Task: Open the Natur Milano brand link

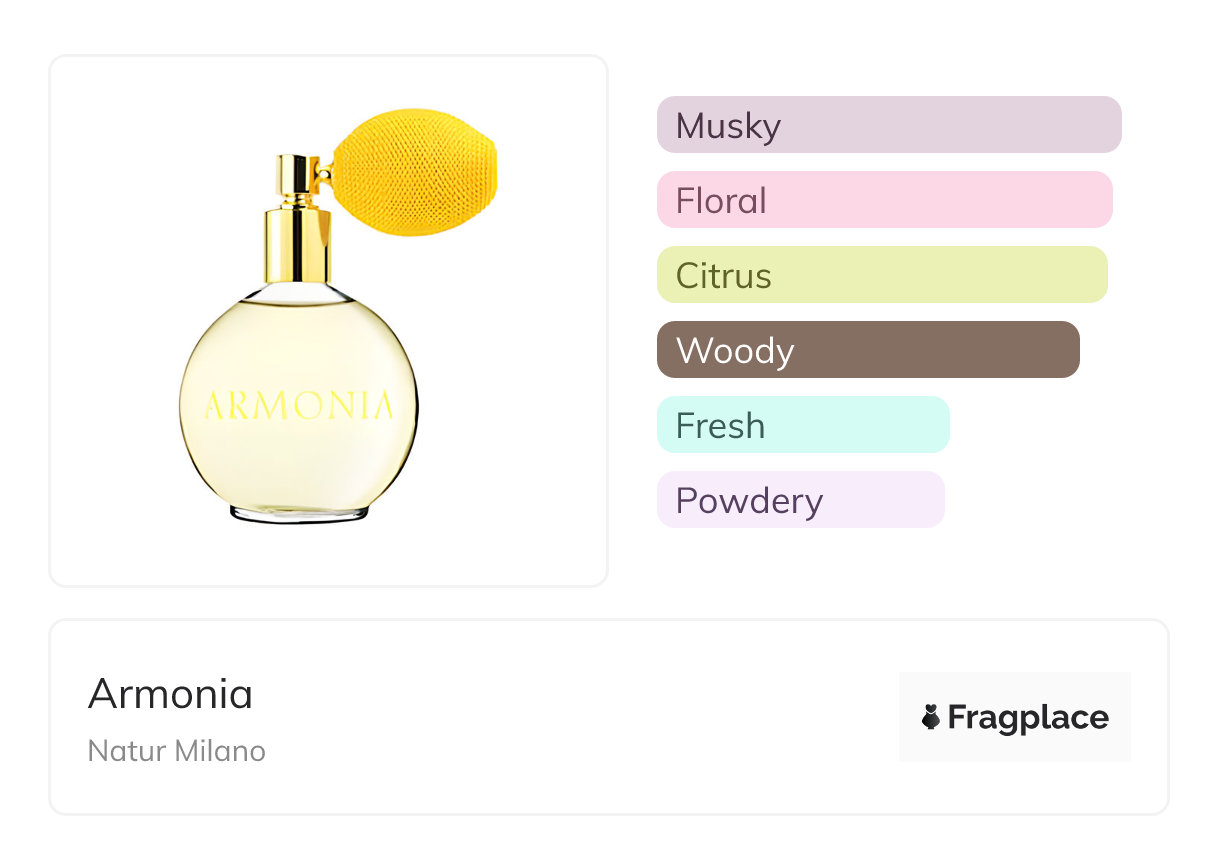Action: coord(177,751)
